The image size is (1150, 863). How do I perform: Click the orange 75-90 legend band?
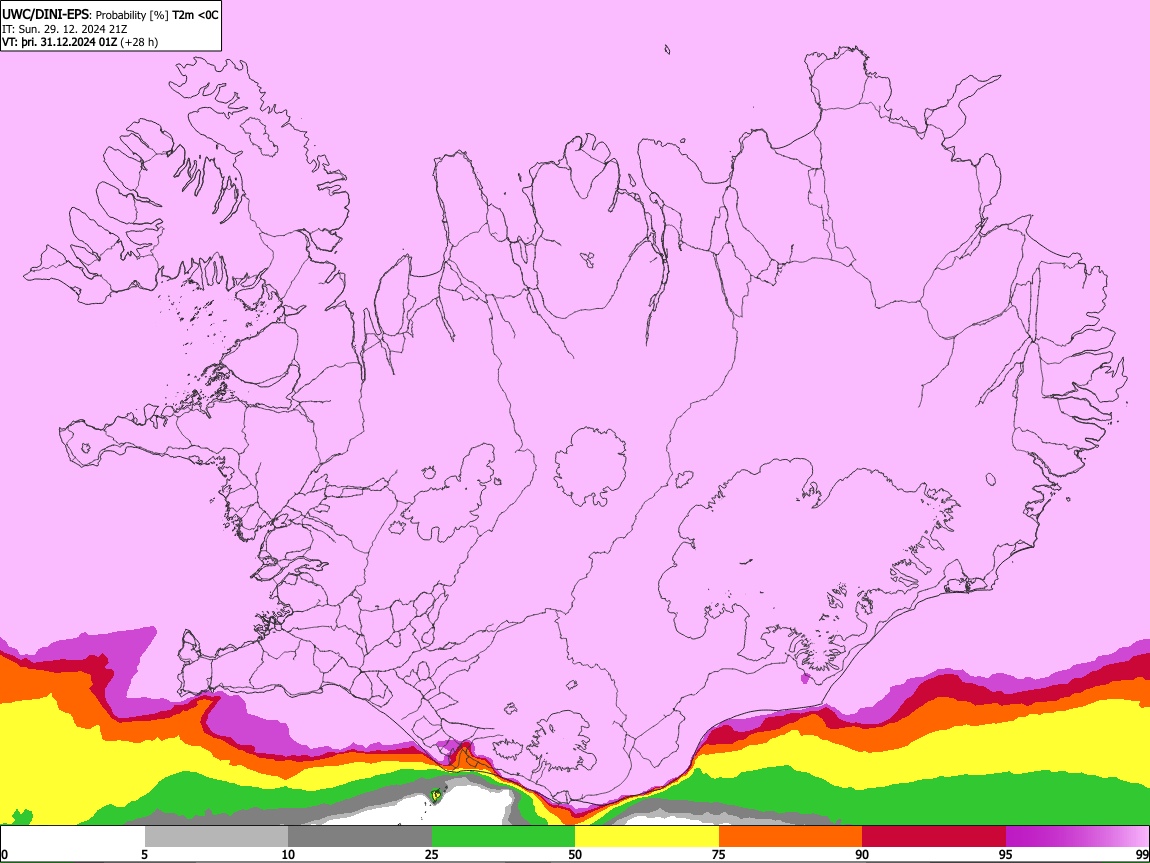791,837
